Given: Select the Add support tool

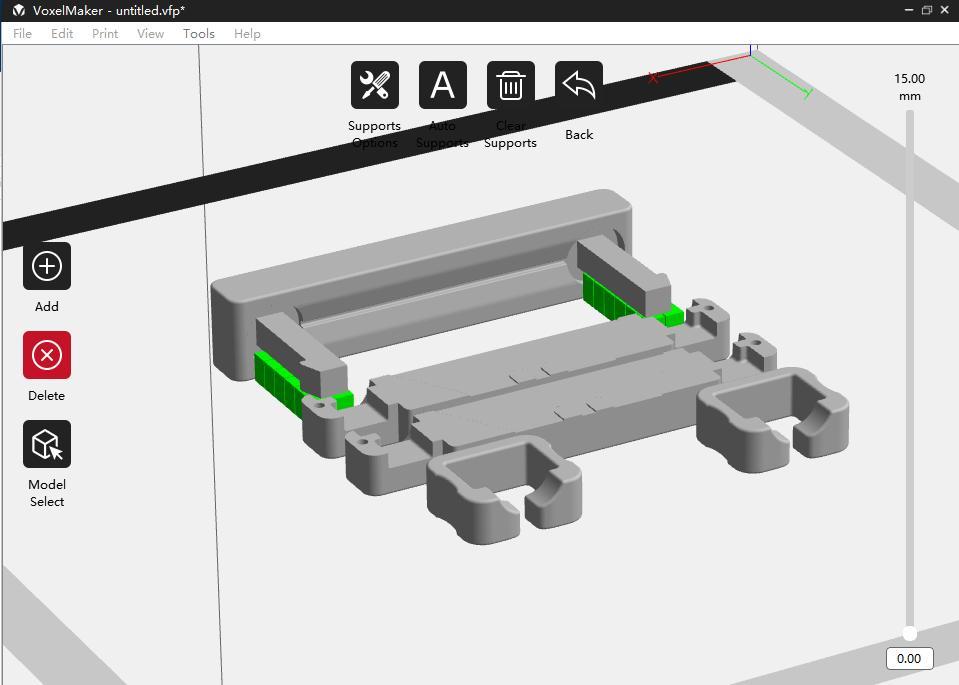Looking at the screenshot, I should (47, 266).
